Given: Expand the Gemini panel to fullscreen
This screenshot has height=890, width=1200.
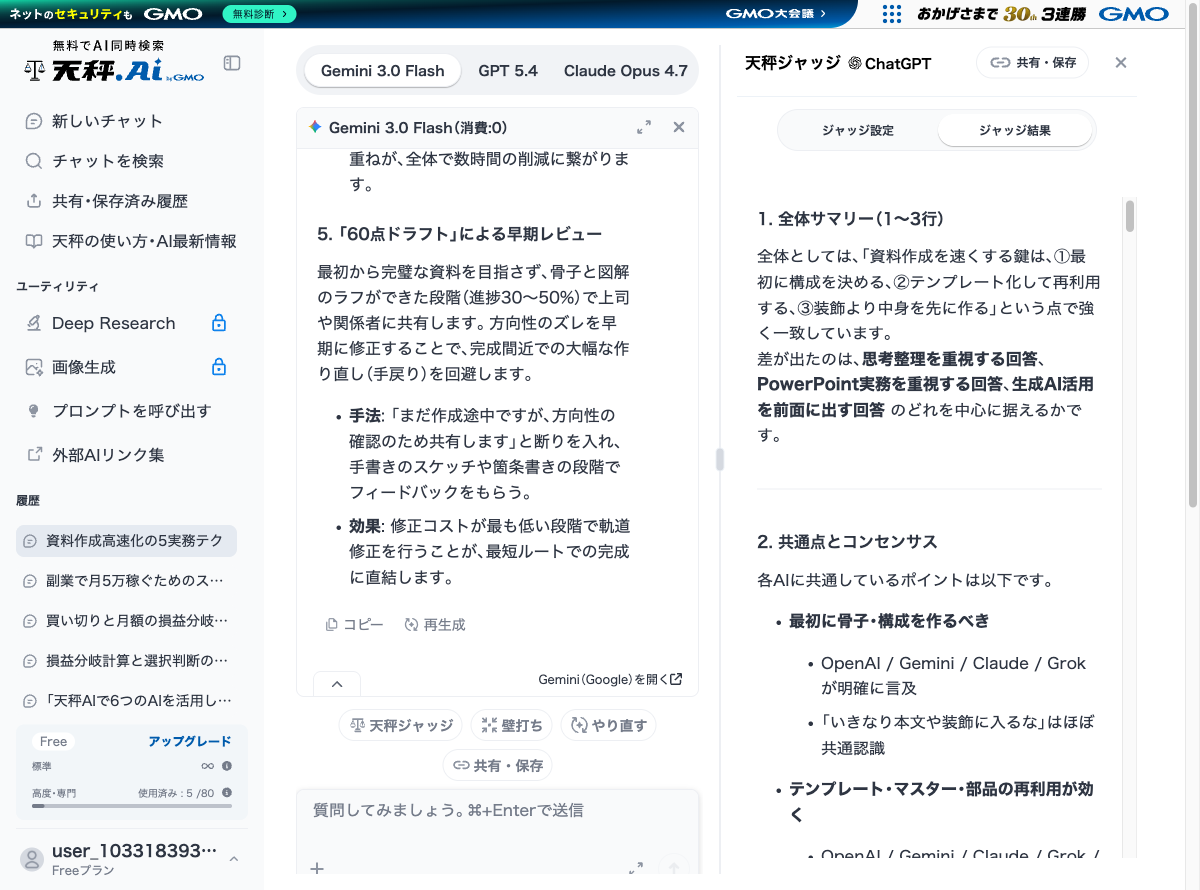Looking at the screenshot, I should 644,127.
